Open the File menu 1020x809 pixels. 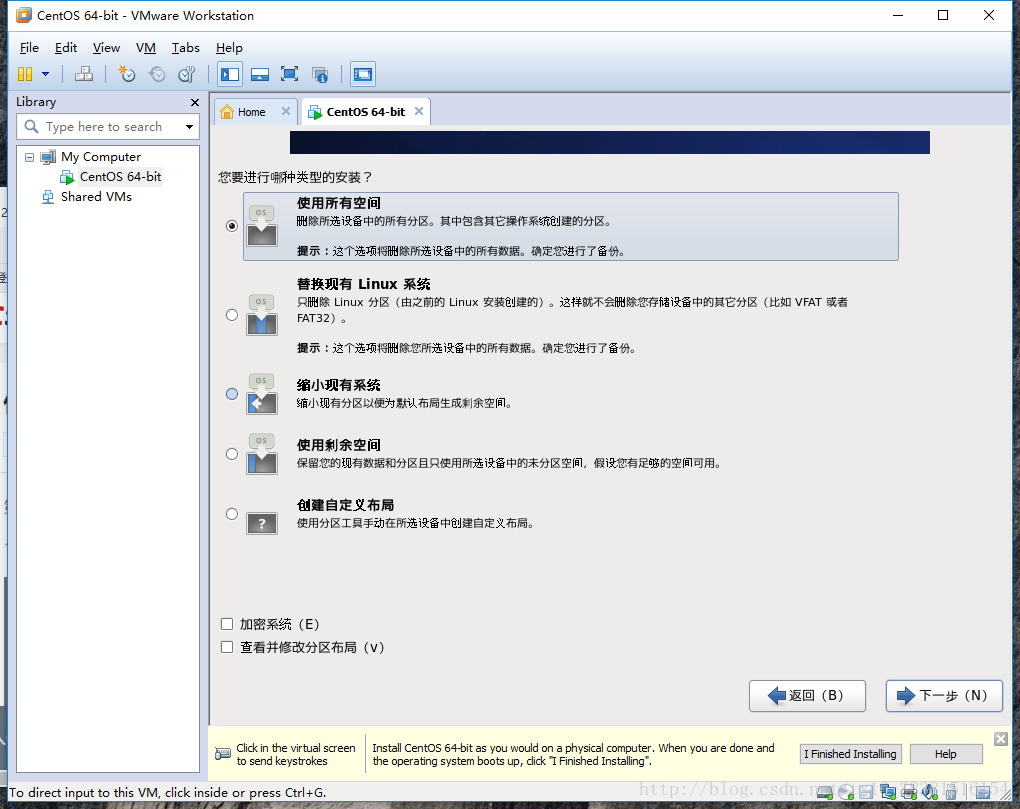coord(29,47)
